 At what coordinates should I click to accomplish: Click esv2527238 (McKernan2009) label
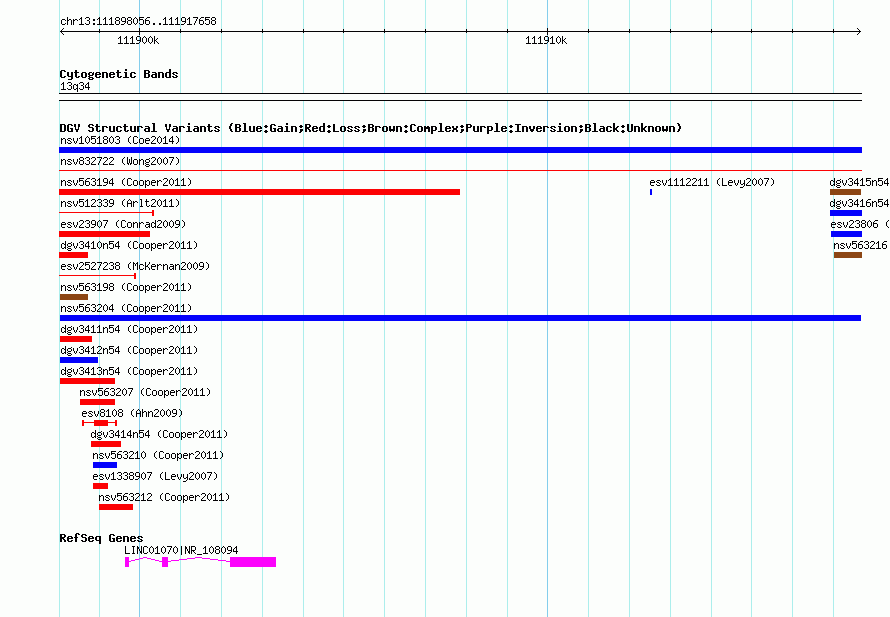135,266
